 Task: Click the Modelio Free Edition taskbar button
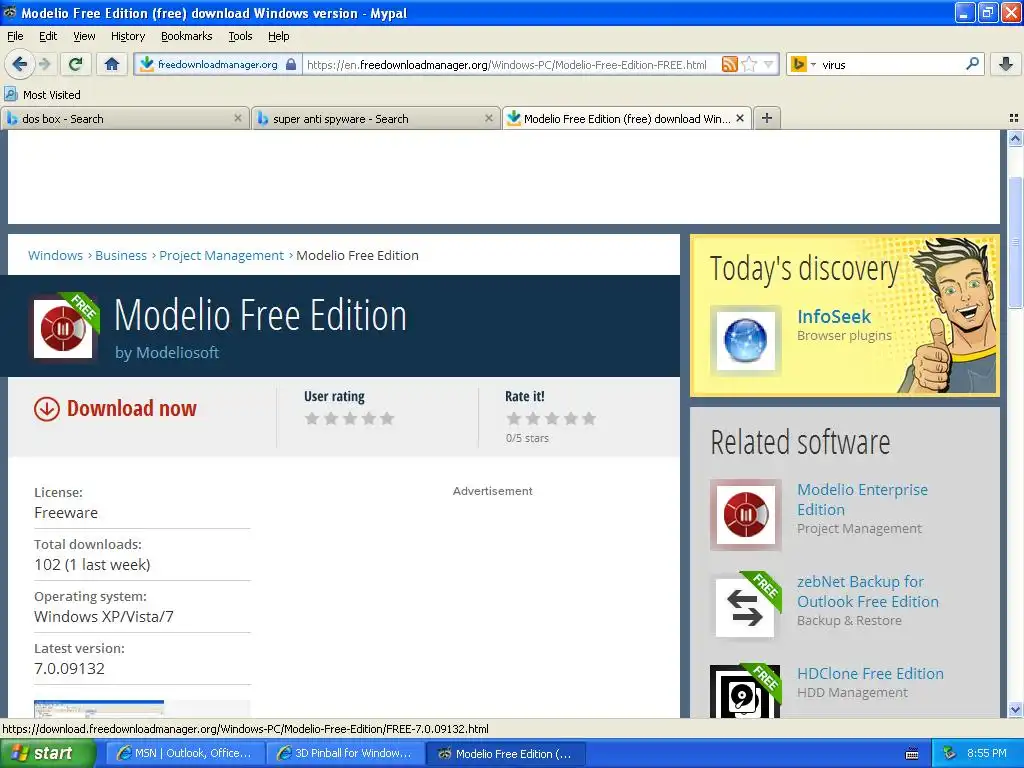(506, 754)
